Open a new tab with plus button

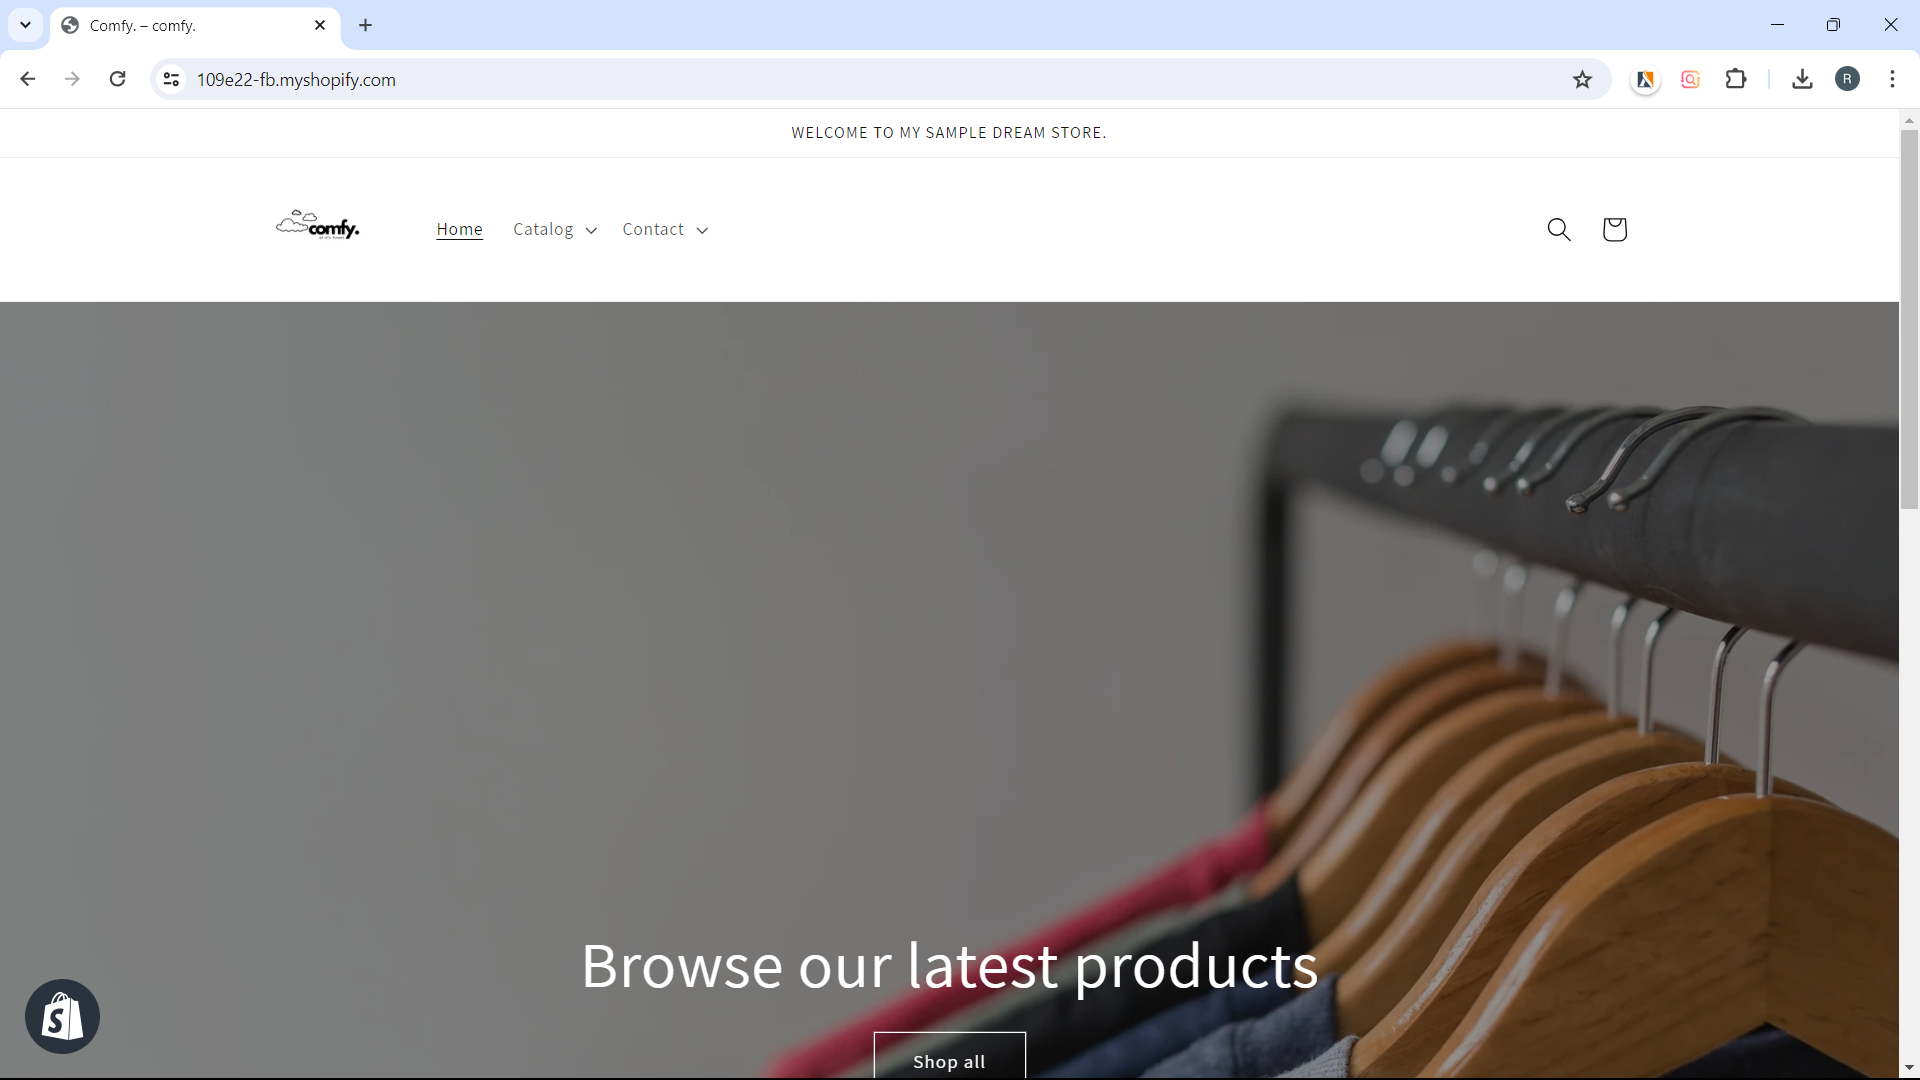366,25
